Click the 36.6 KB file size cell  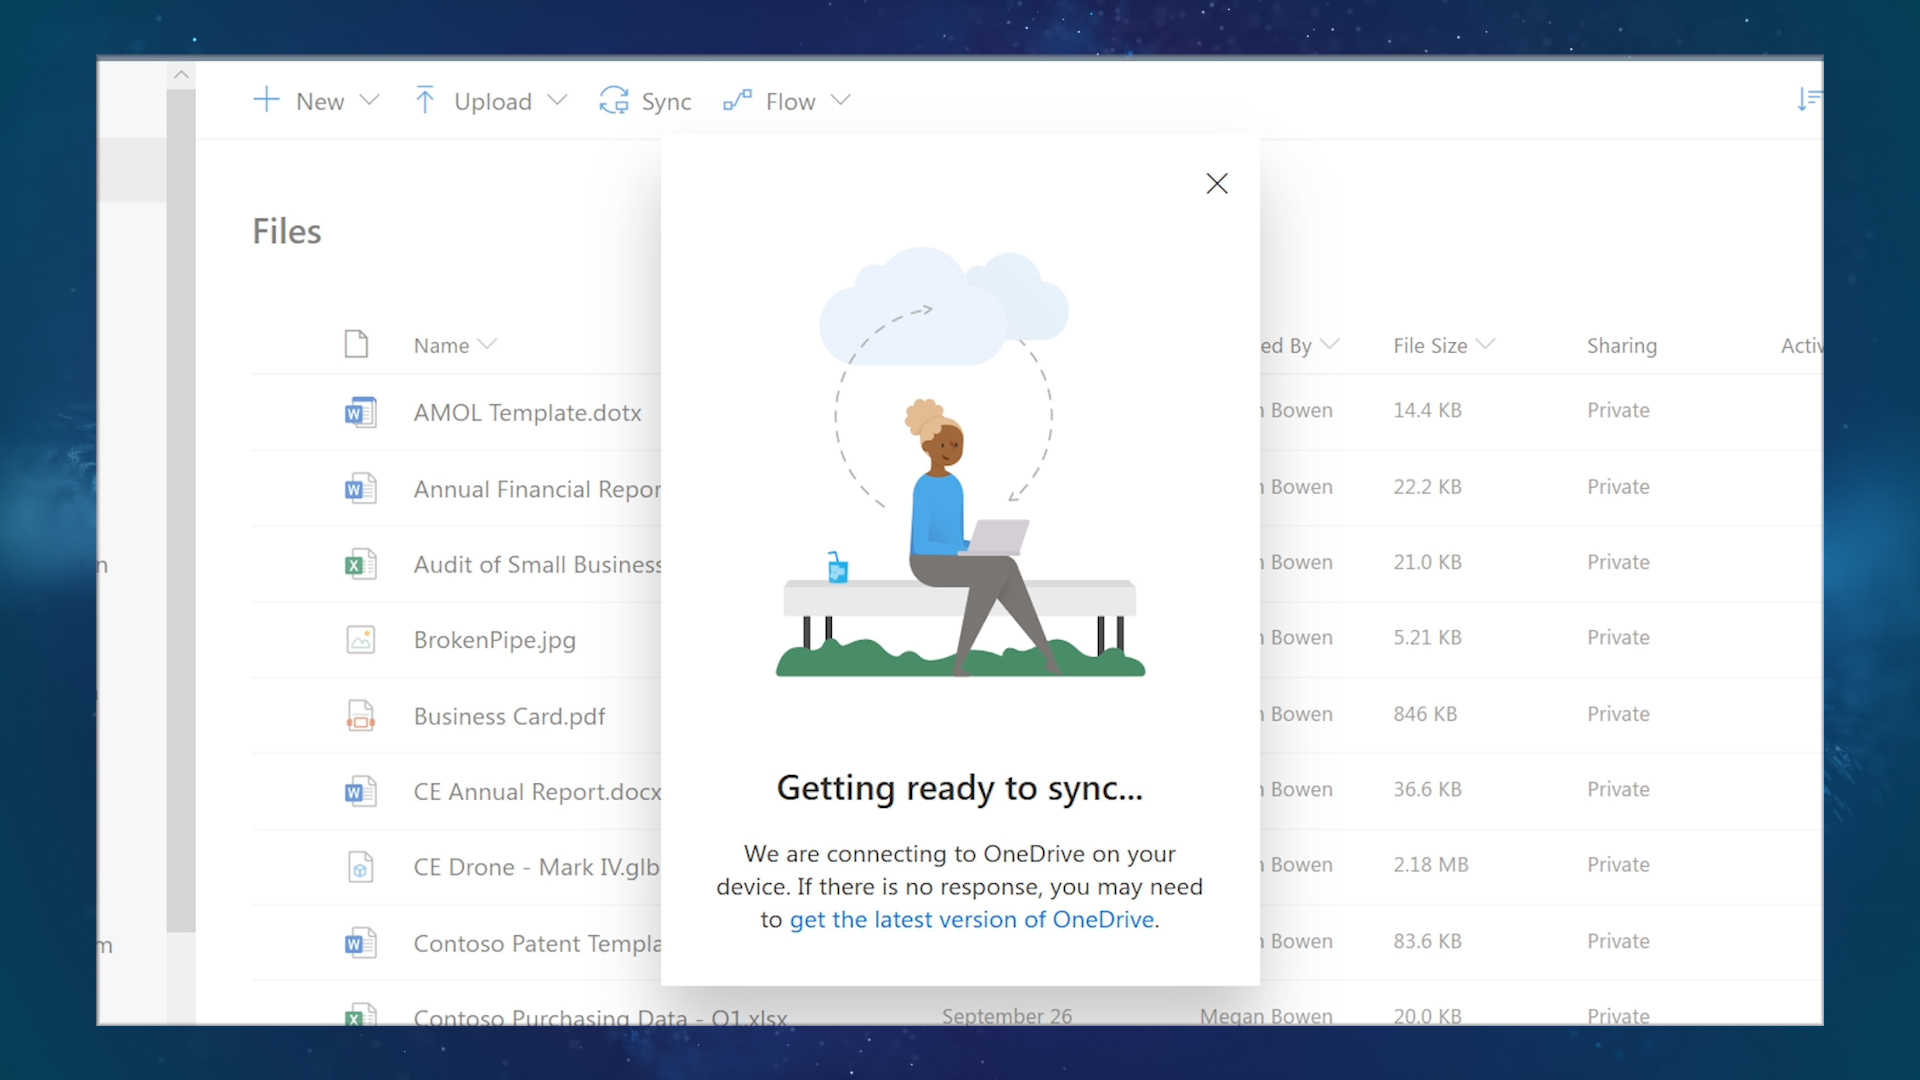1427,789
